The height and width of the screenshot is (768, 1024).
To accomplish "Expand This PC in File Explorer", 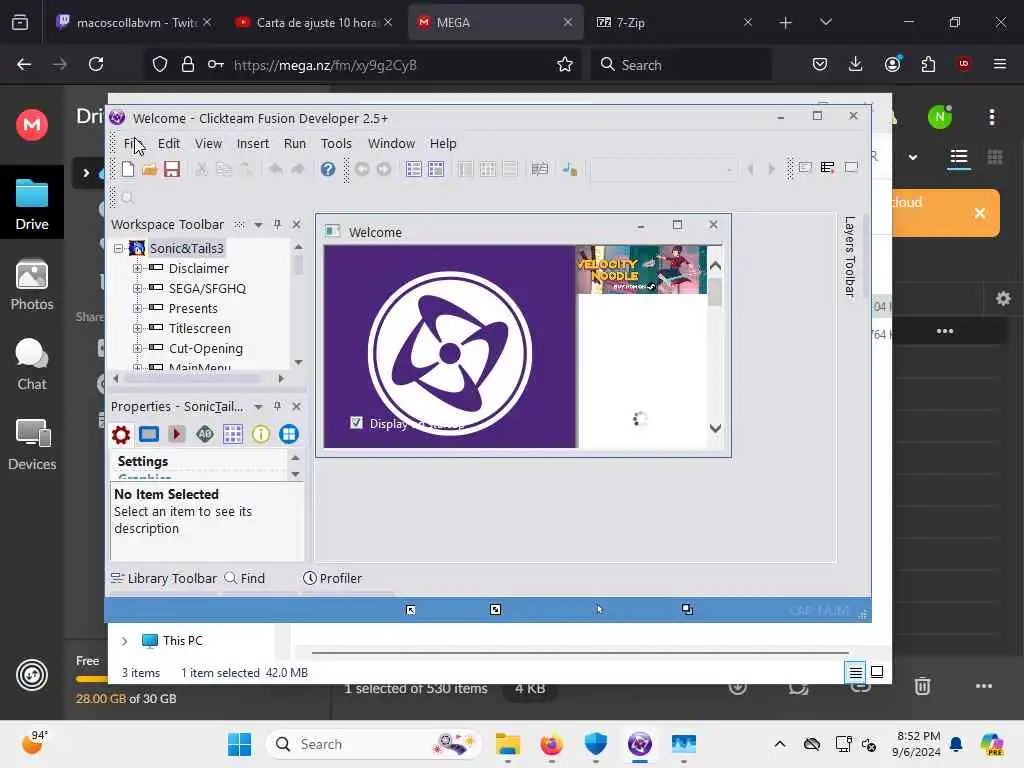I will coord(124,641).
